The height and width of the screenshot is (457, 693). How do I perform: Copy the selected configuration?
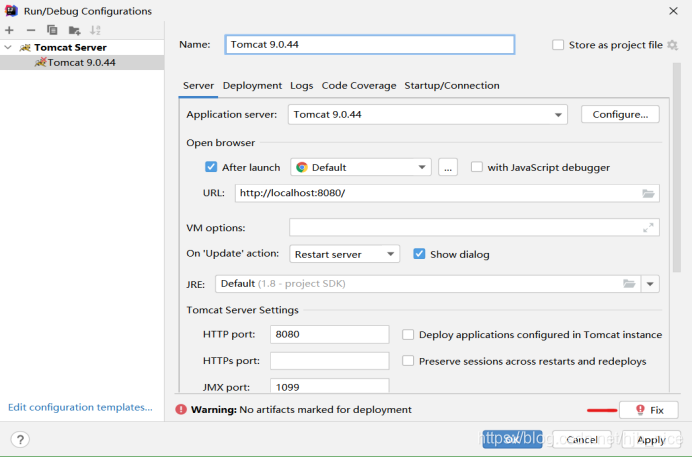pyautogui.click(x=52, y=30)
